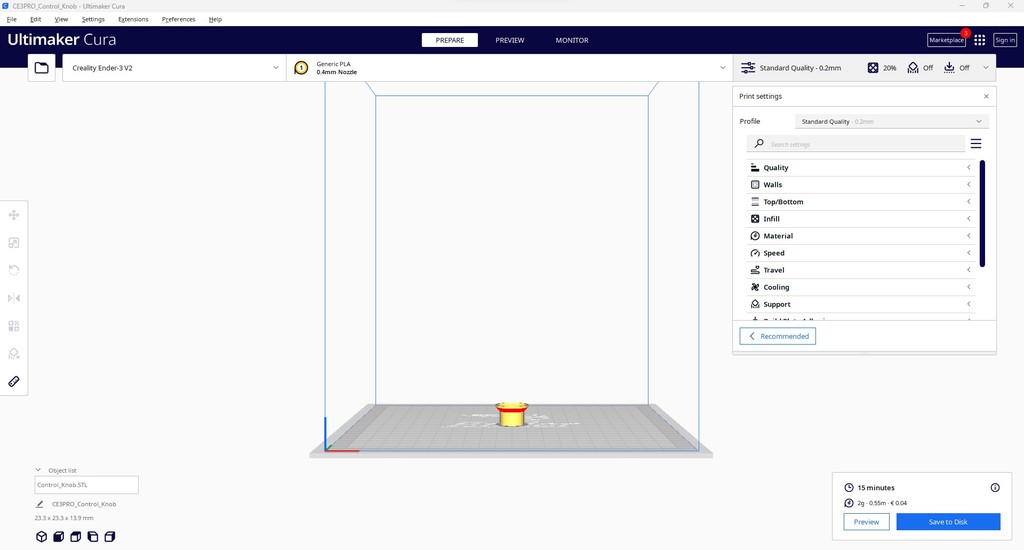Open the File menu
1024x550 pixels.
pos(12,20)
